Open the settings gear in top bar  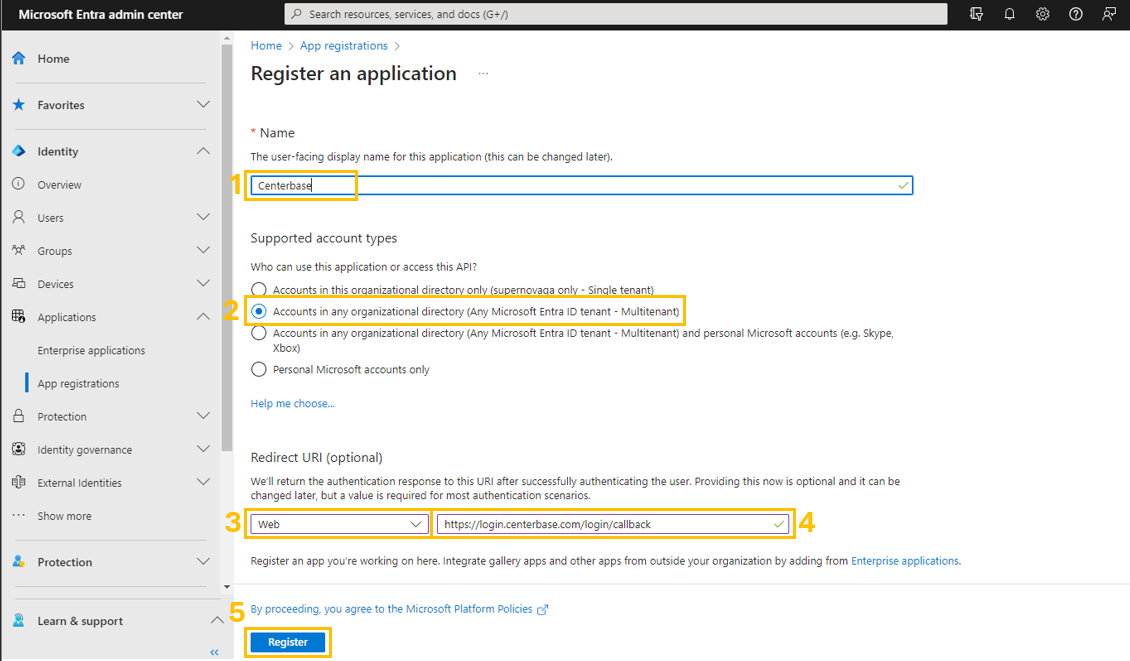[x=1043, y=14]
